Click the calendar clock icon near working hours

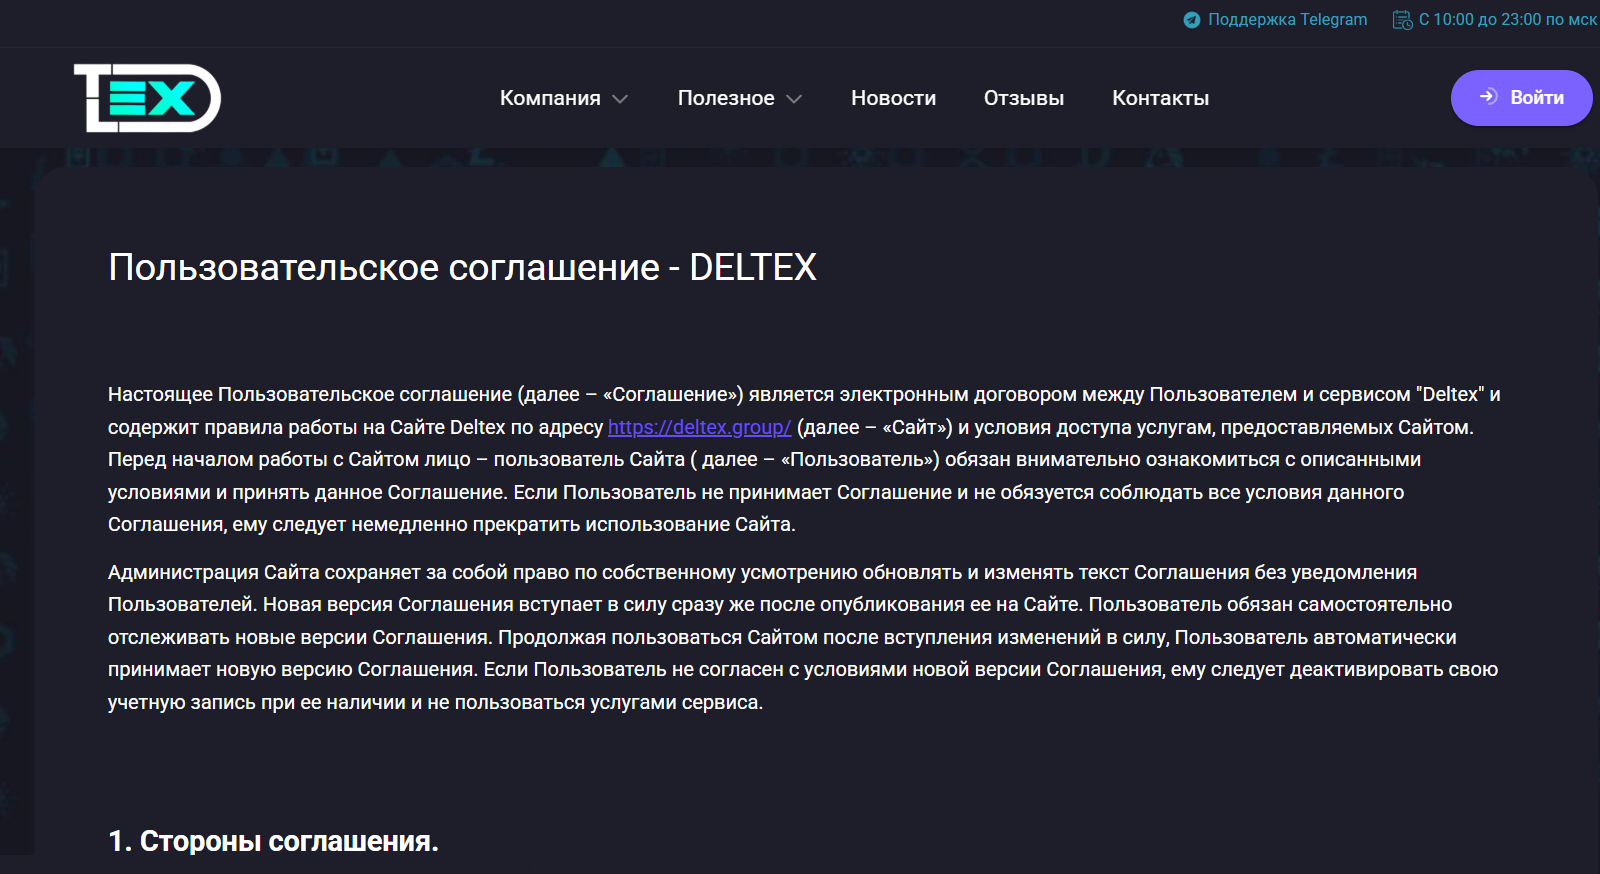tap(1403, 20)
